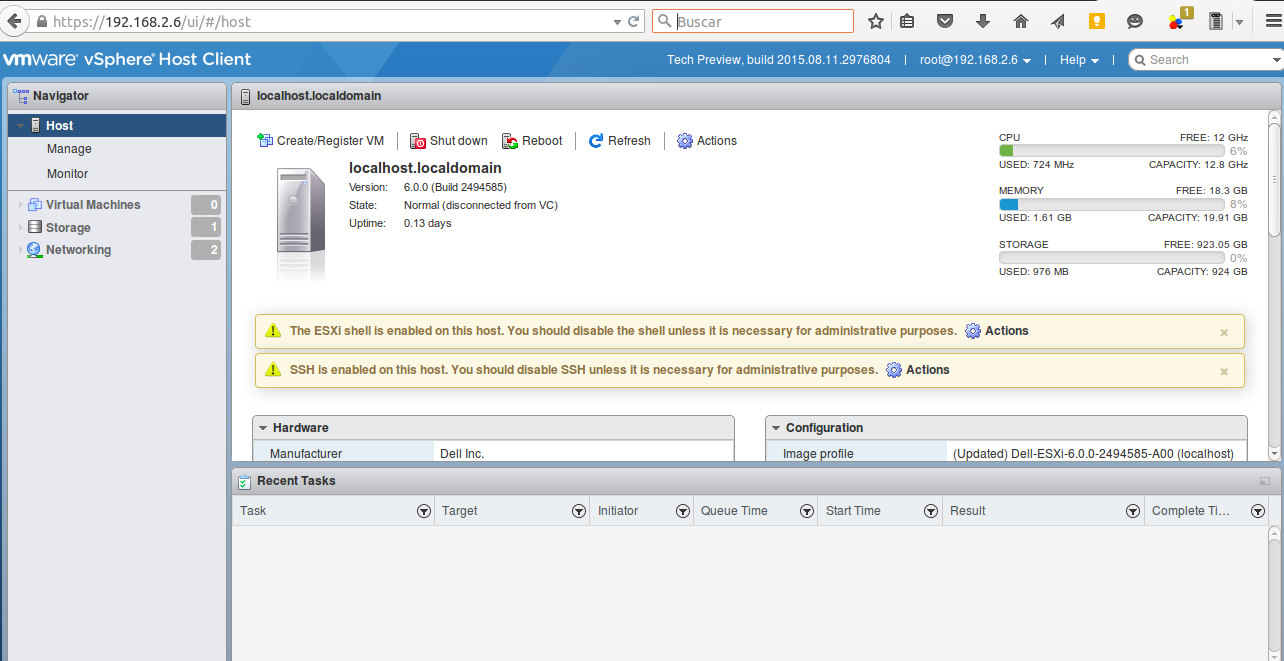Select Host in Navigator
Image resolution: width=1284 pixels, height=661 pixels.
pyautogui.click(x=118, y=125)
